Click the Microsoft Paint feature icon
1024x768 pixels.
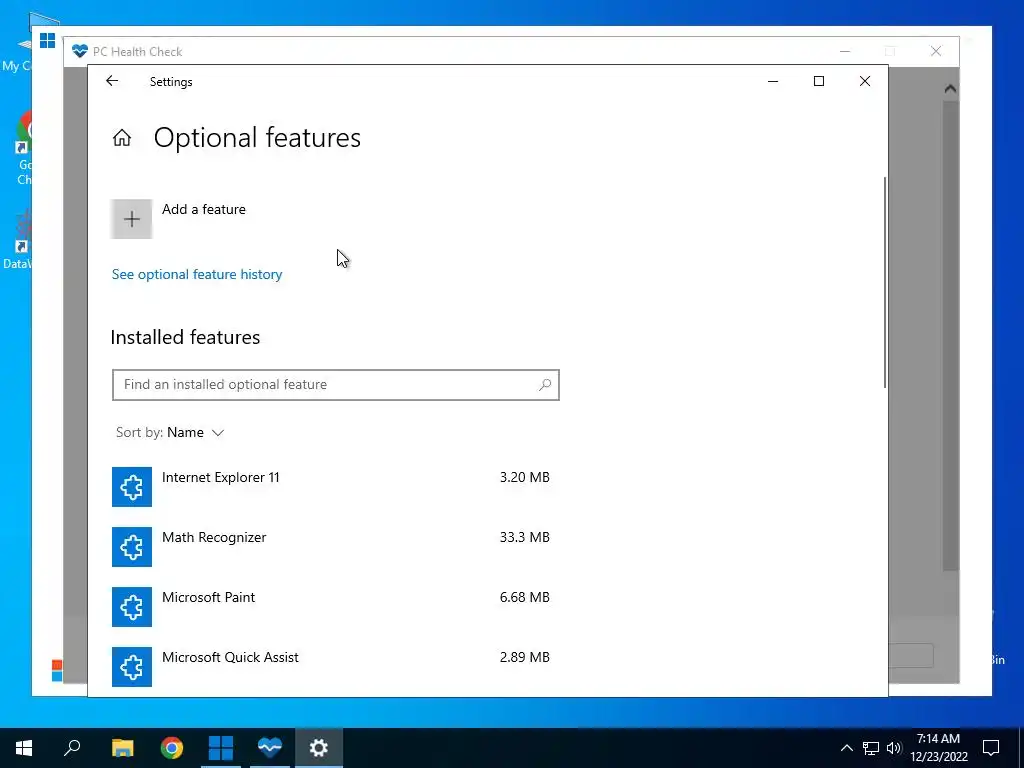[x=132, y=607]
